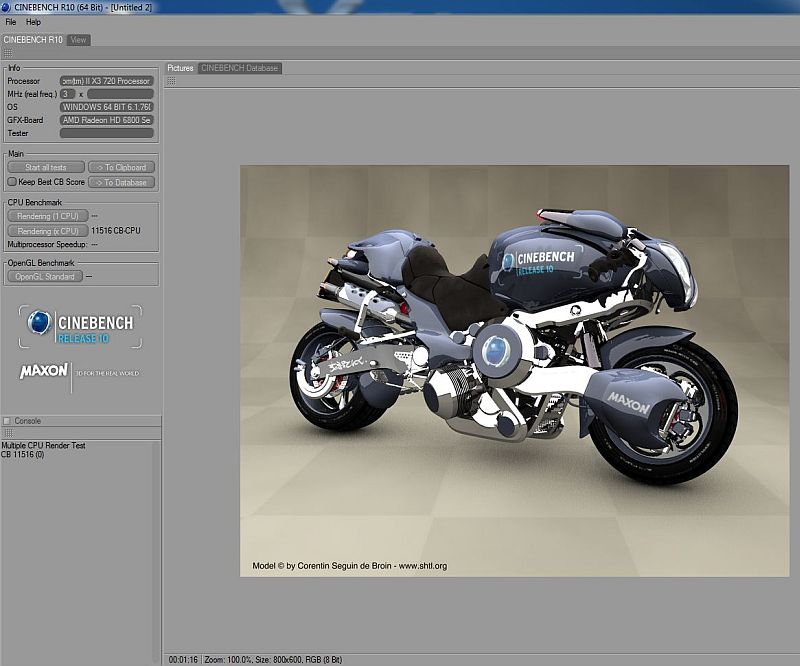Click the Multiprocessor Speedup label
The image size is (800, 666).
(x=47, y=244)
